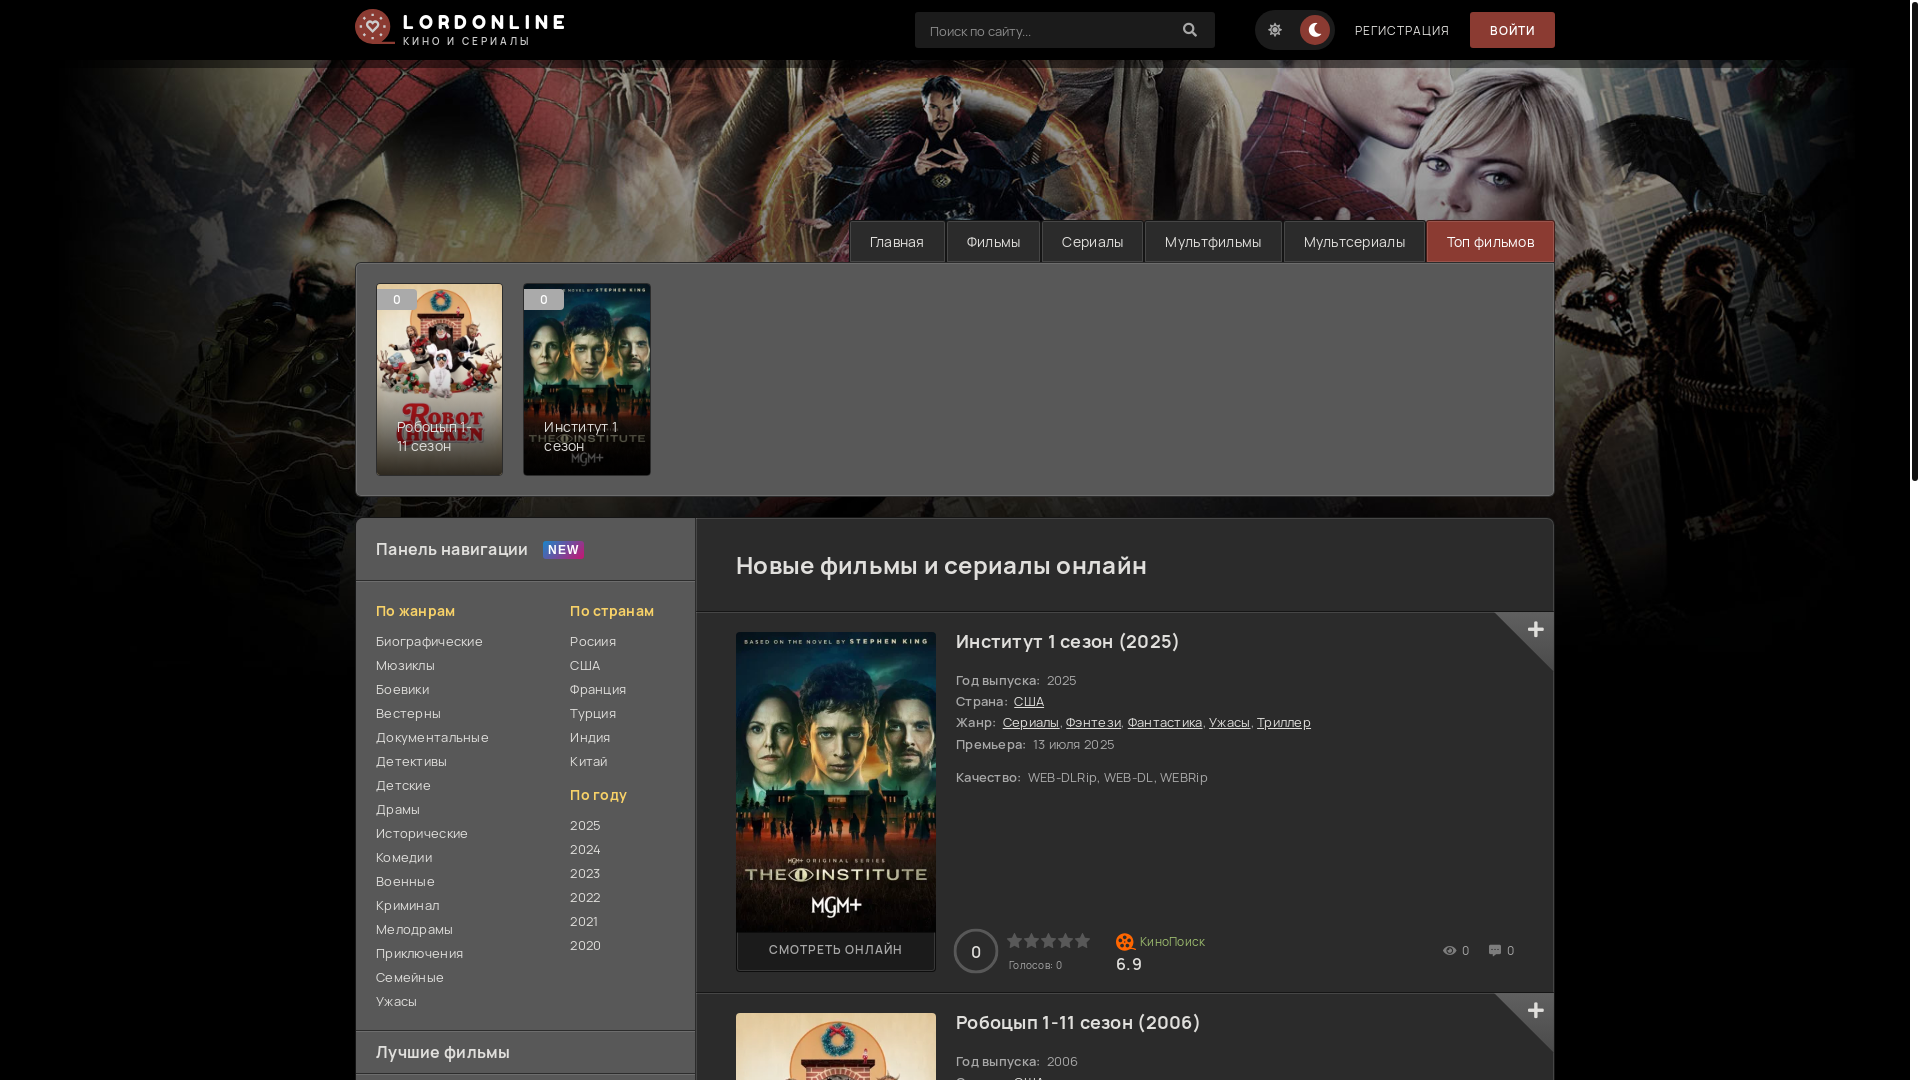Choose Криминал genre in sidebar
The height and width of the screenshot is (1080, 1920).
[x=407, y=905]
